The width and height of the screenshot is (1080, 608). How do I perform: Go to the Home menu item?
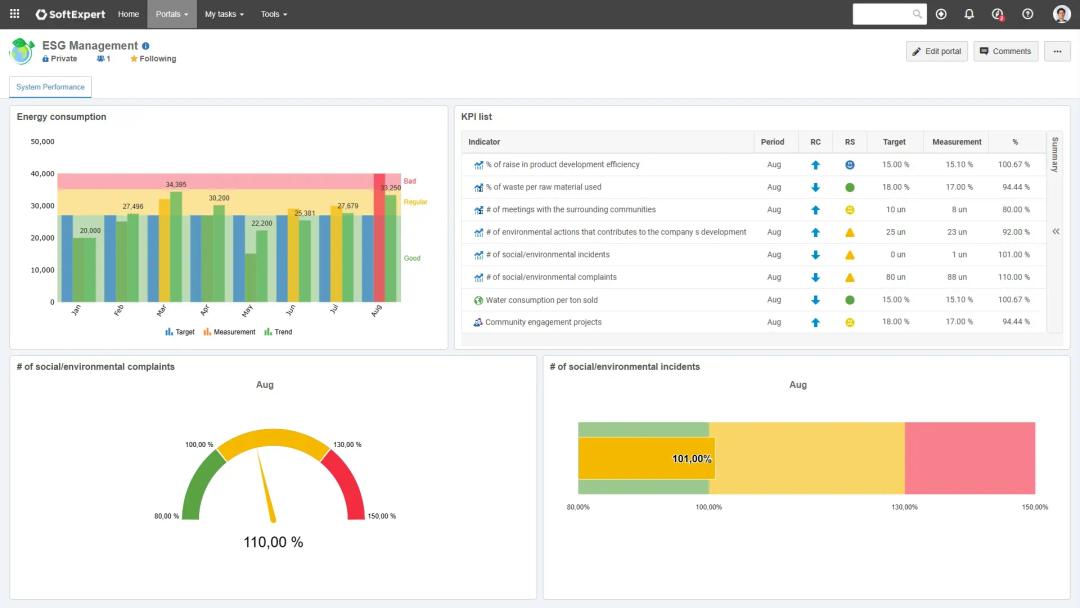(x=128, y=14)
